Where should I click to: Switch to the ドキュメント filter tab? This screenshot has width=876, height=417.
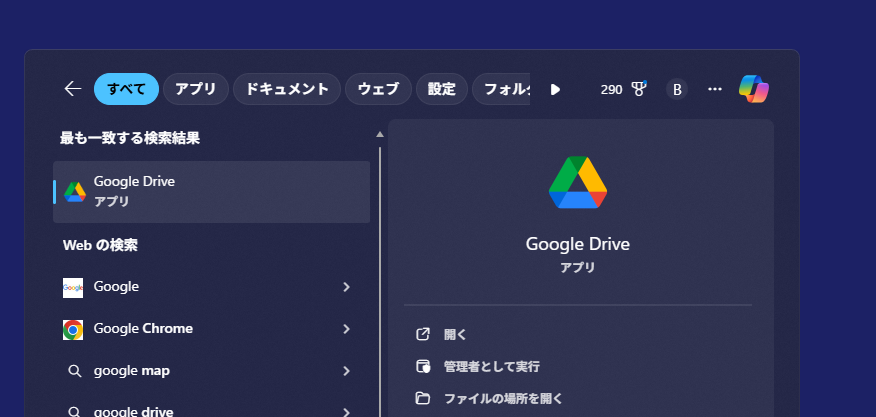[288, 89]
